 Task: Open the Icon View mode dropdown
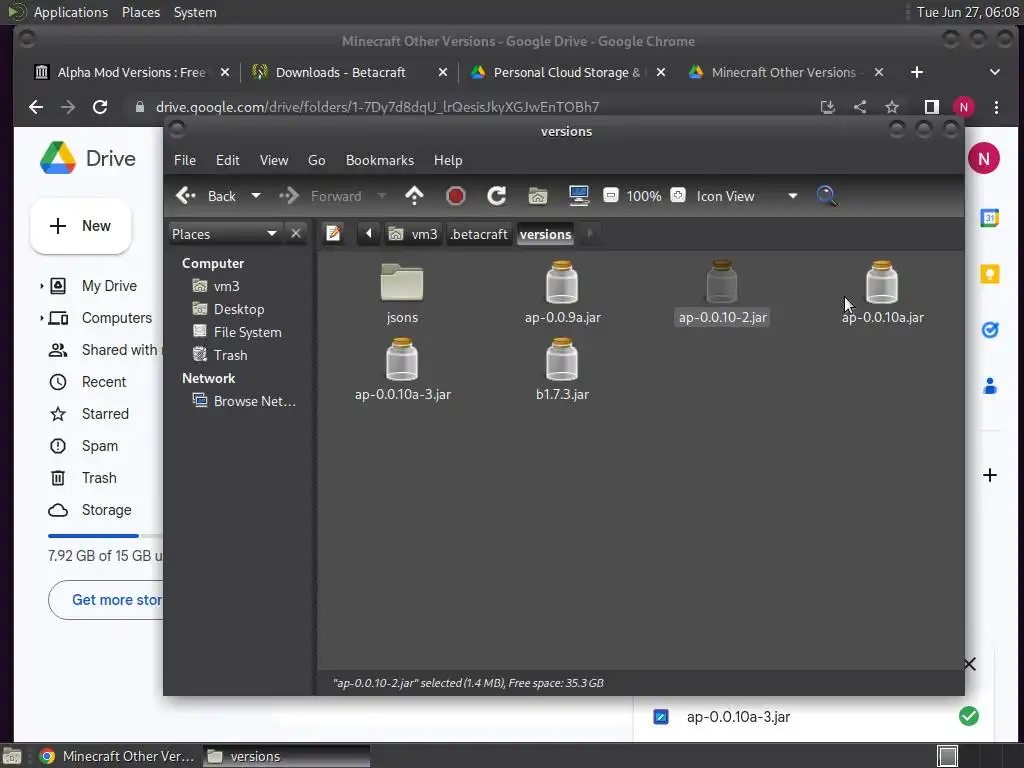pyautogui.click(x=746, y=196)
